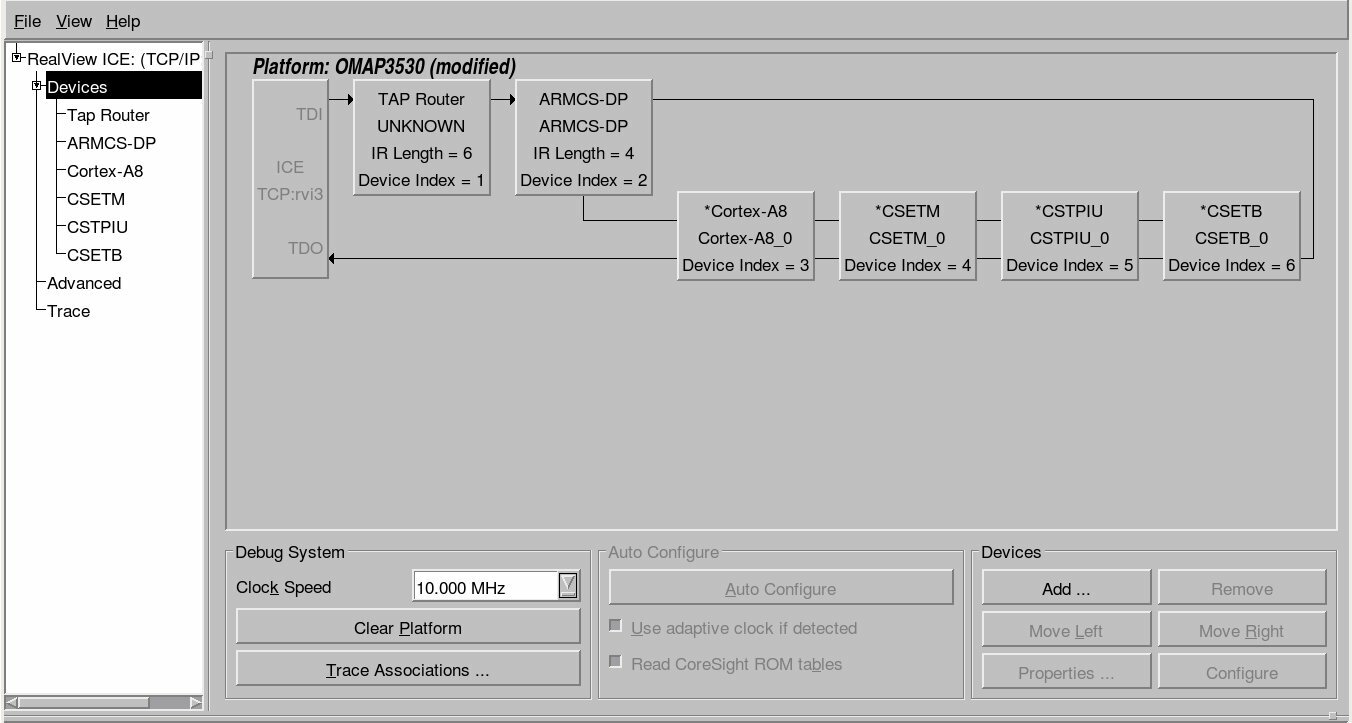Open the Clock Speed dropdown arrow

pyautogui.click(x=568, y=586)
